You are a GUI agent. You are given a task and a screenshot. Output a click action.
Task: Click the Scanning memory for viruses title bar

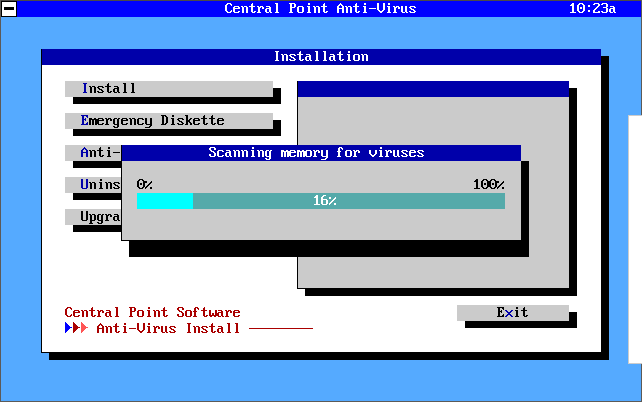[x=320, y=153]
